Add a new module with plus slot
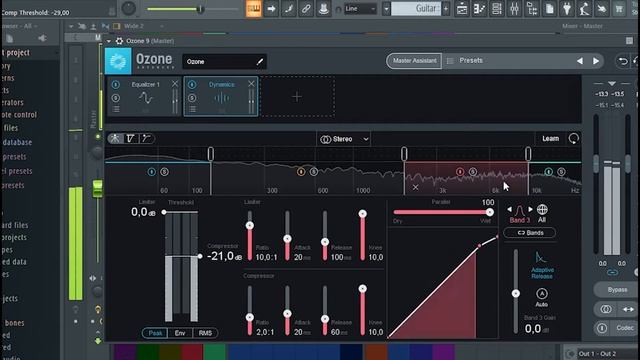 pos(297,97)
